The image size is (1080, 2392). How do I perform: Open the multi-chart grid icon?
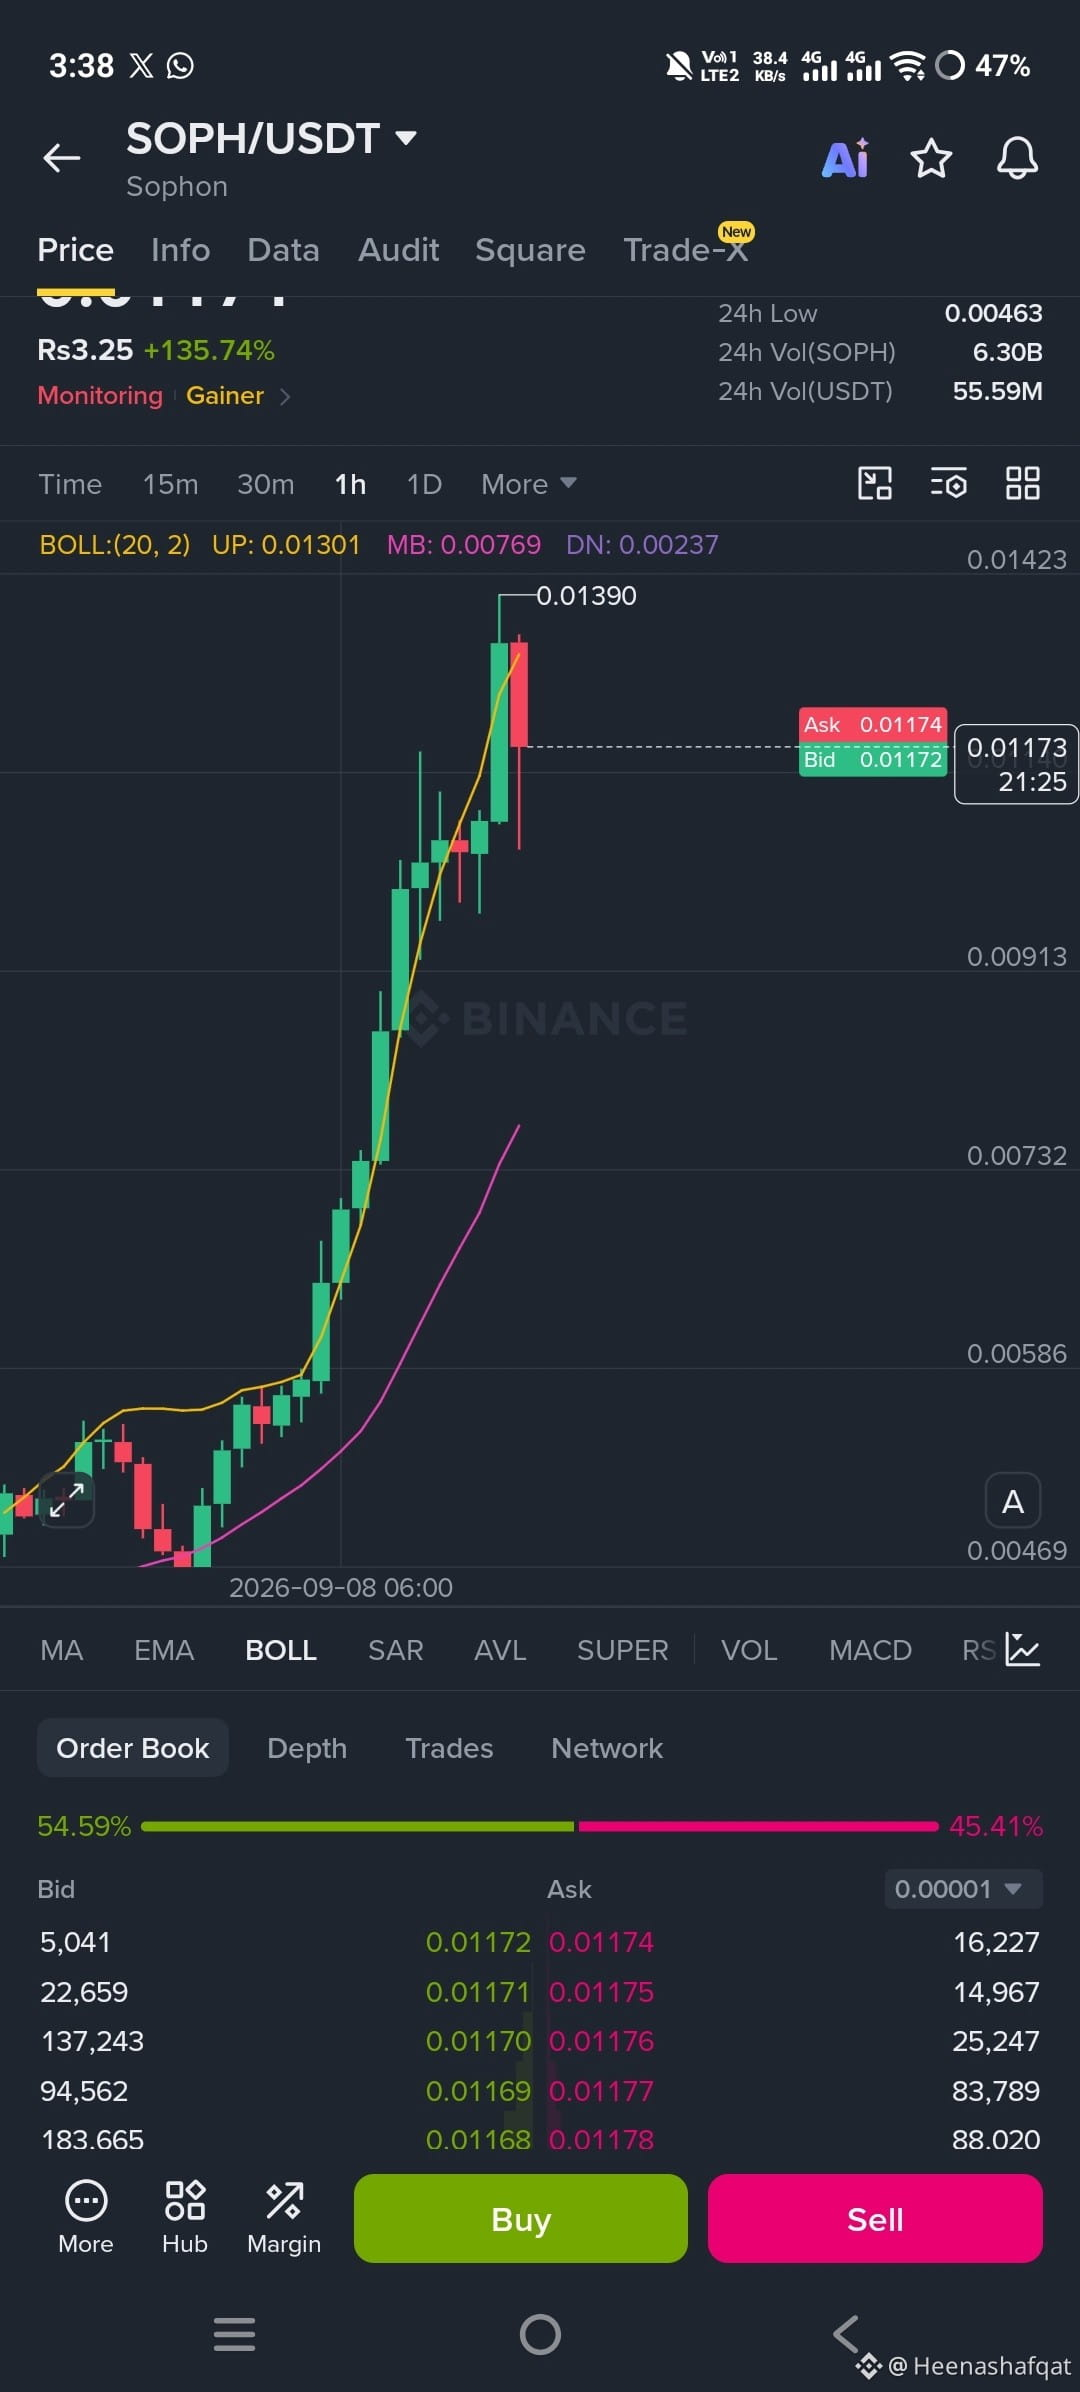pyautogui.click(x=1023, y=484)
